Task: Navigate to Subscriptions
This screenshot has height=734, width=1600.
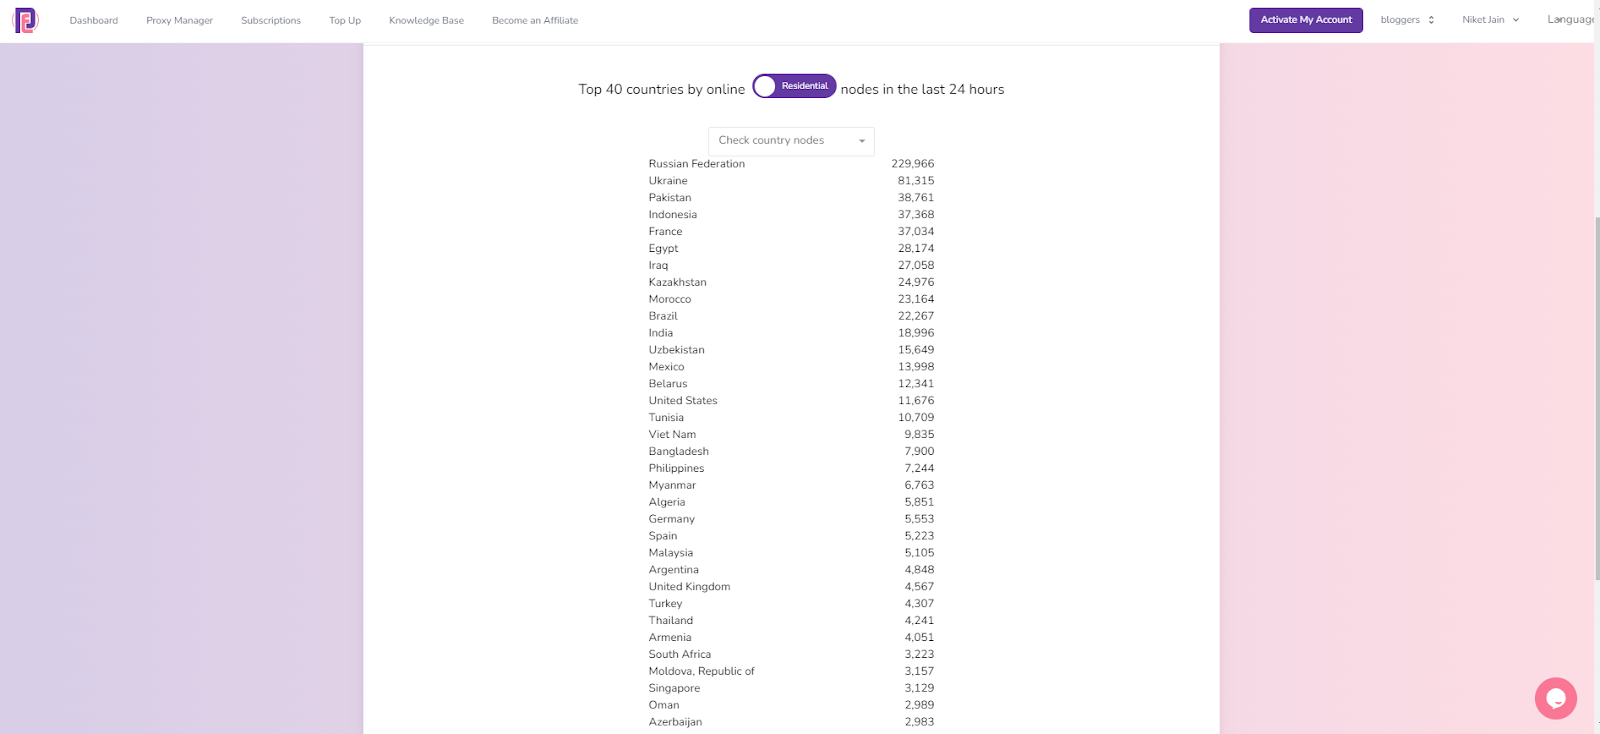Action: (271, 21)
